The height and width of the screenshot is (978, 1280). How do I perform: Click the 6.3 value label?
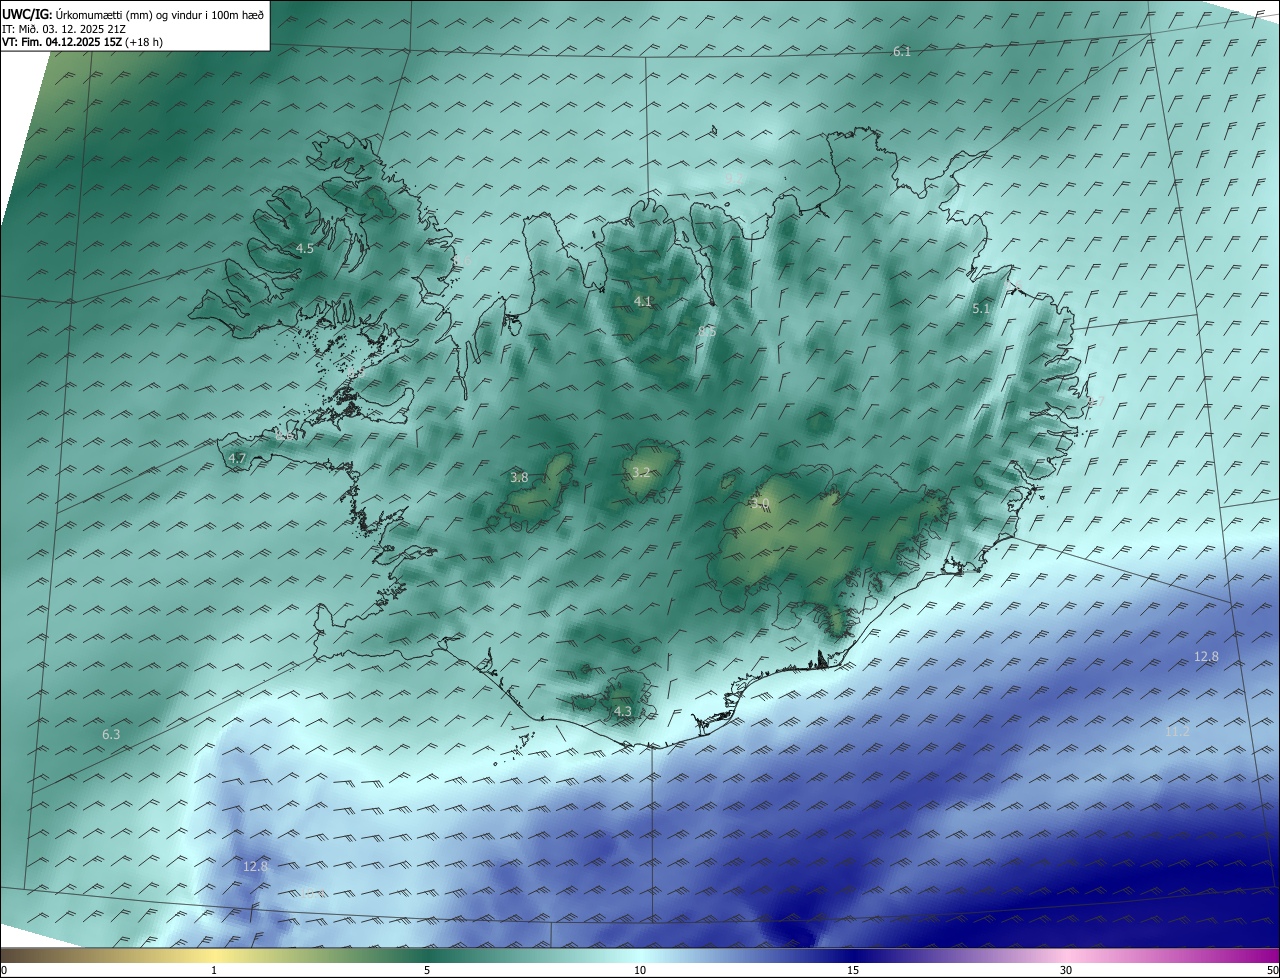(x=111, y=734)
